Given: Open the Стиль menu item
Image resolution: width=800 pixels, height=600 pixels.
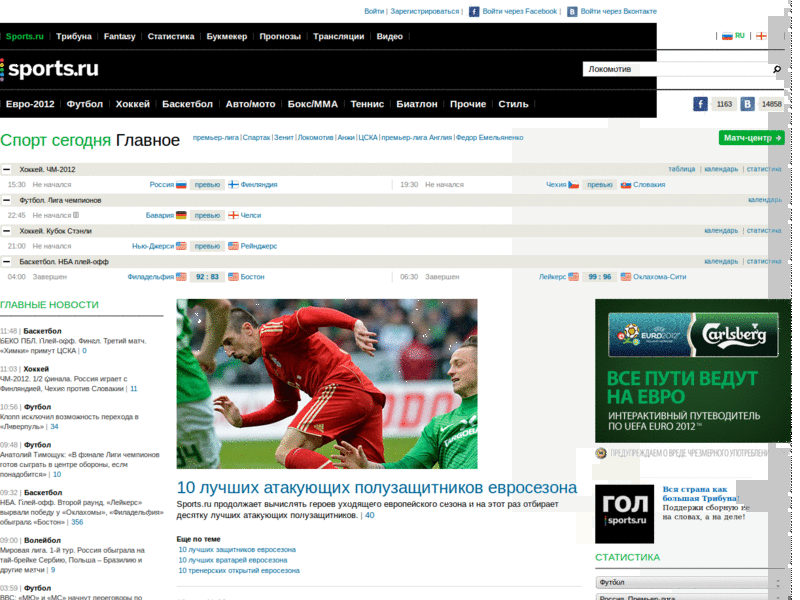Looking at the screenshot, I should (x=513, y=104).
